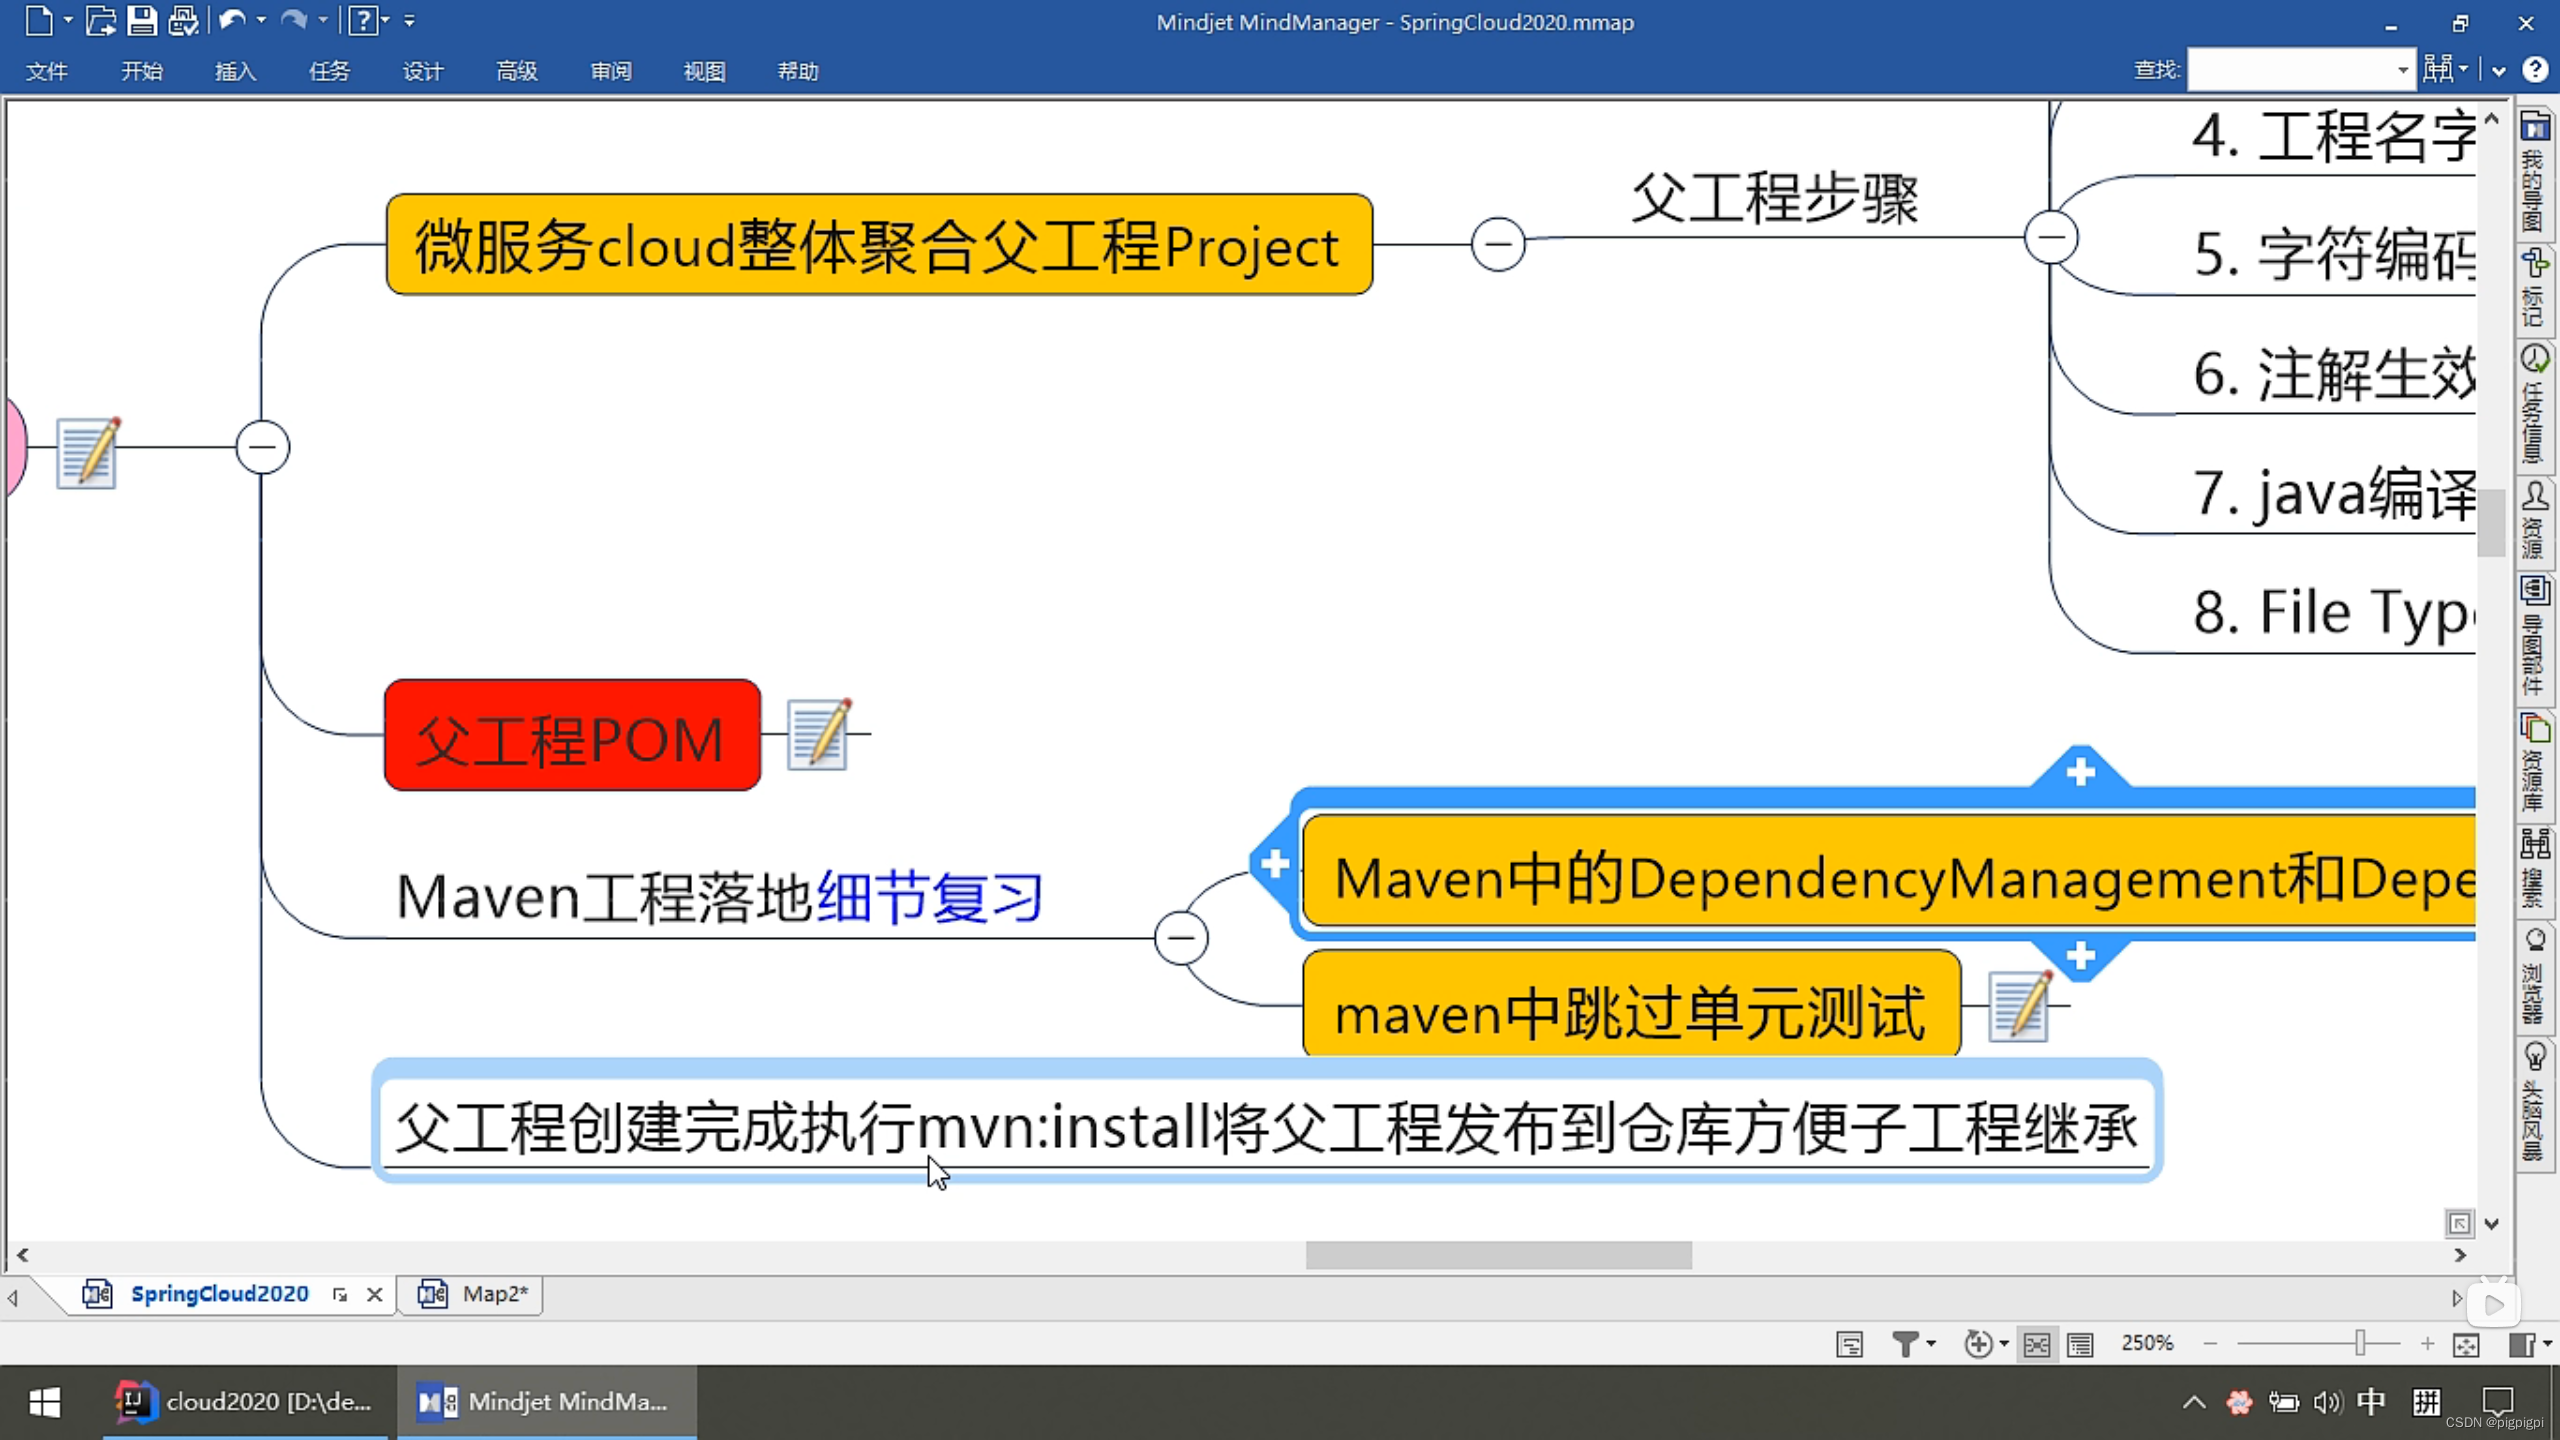This screenshot has width=2560, height=1440.
Task: Click the Redo arrow icon
Action: (x=293, y=21)
